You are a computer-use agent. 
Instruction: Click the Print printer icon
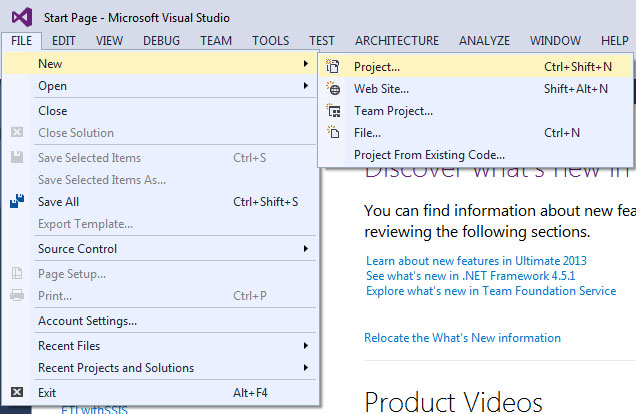[x=17, y=295]
